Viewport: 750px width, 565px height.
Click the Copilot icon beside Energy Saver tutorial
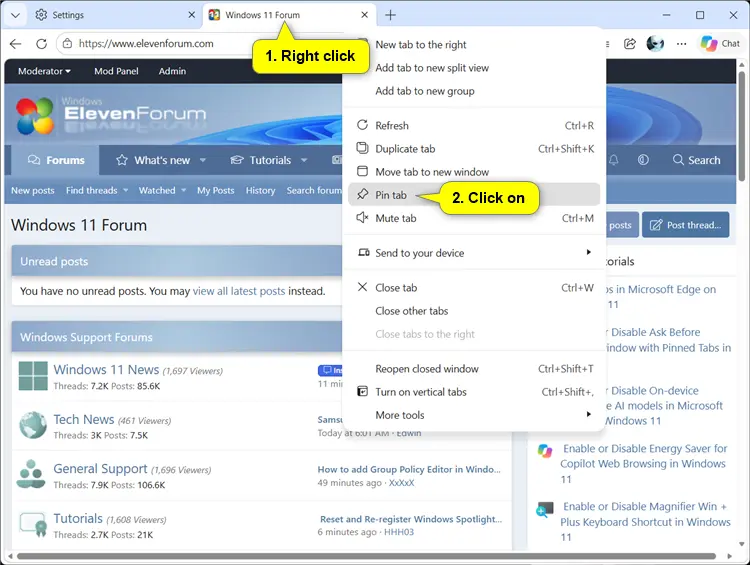click(x=545, y=451)
